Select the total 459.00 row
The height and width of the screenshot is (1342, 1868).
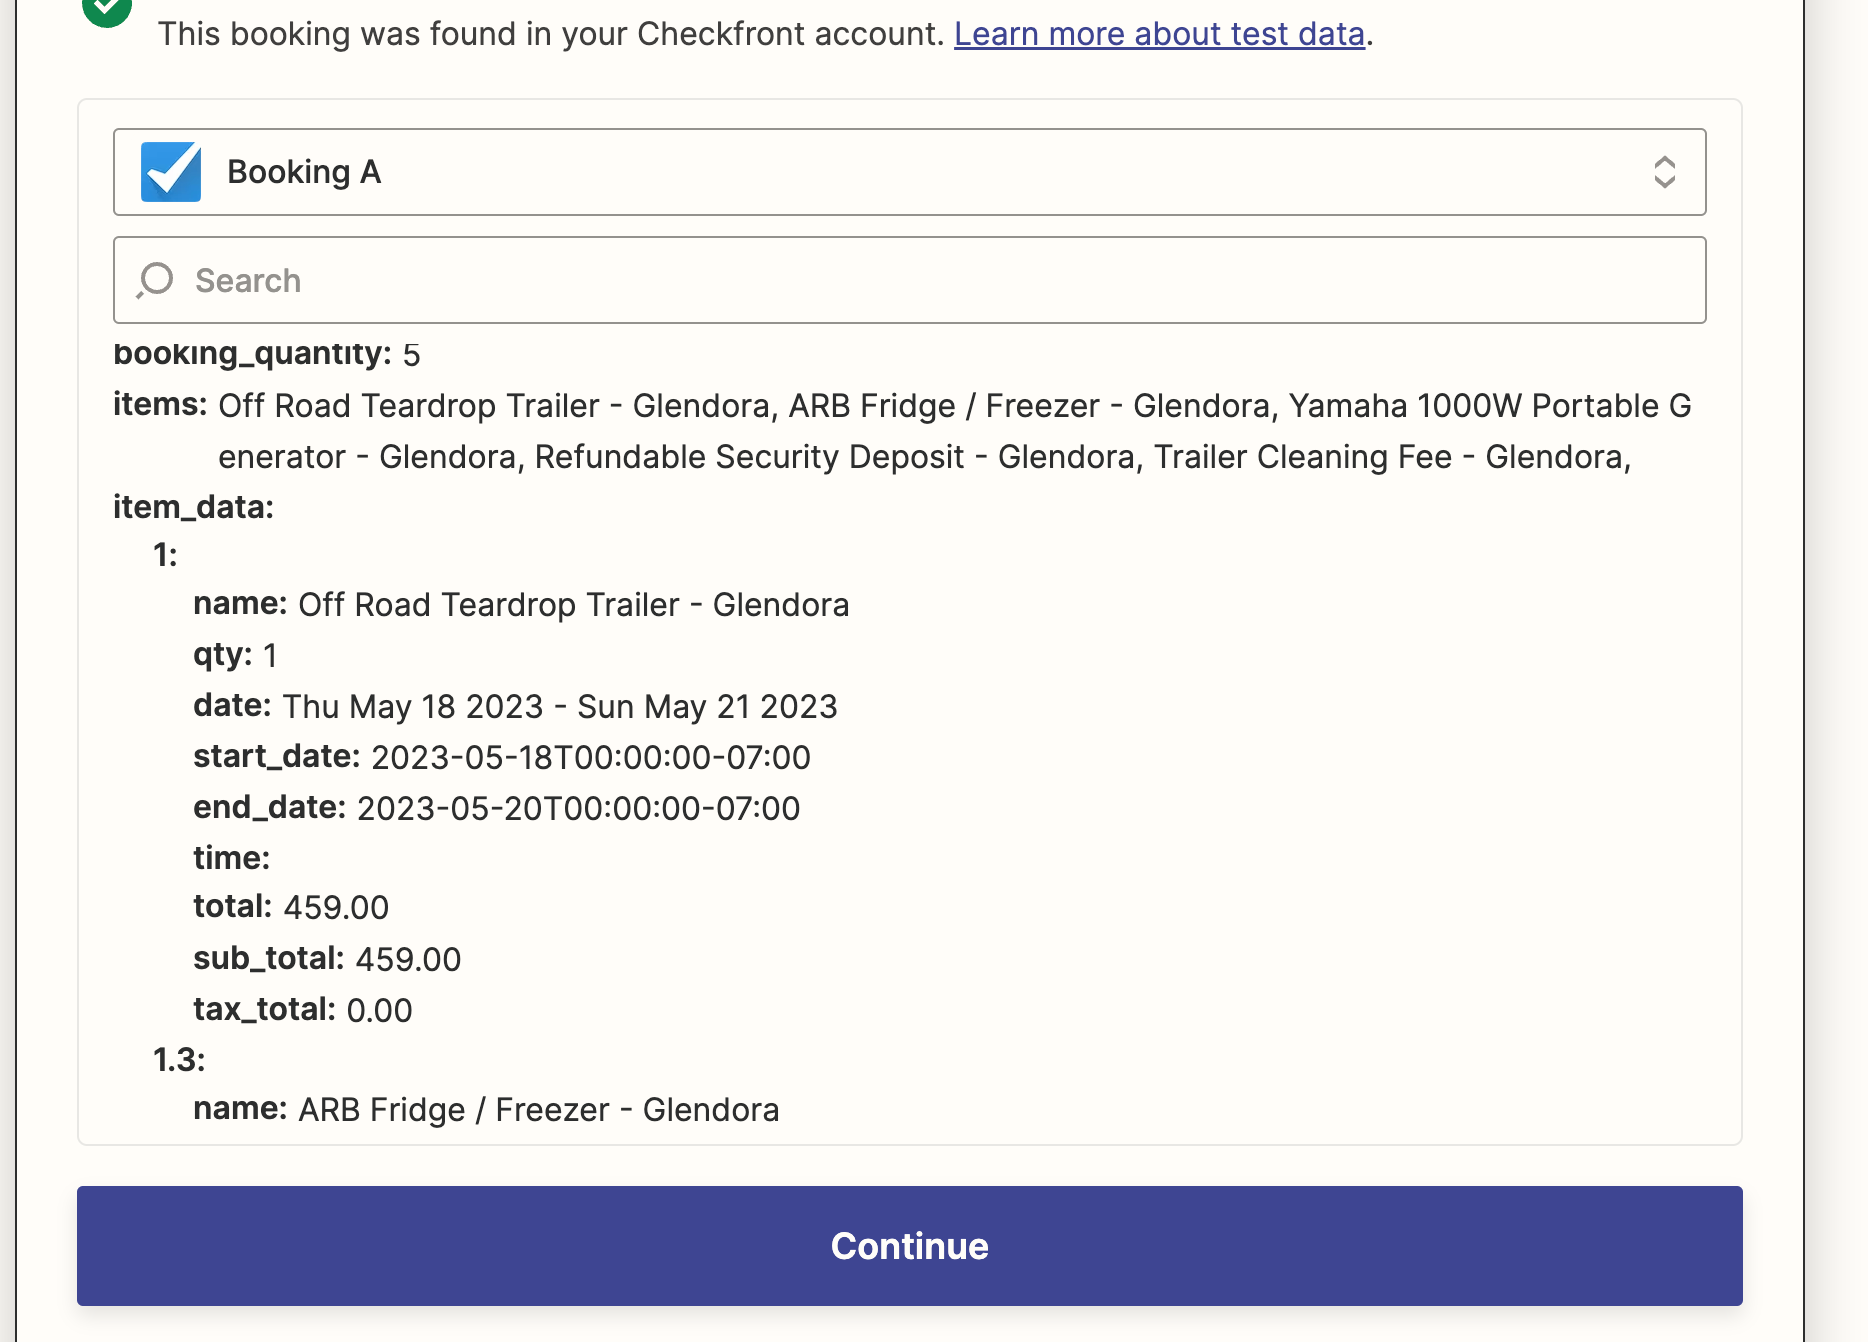pyautogui.click(x=291, y=907)
